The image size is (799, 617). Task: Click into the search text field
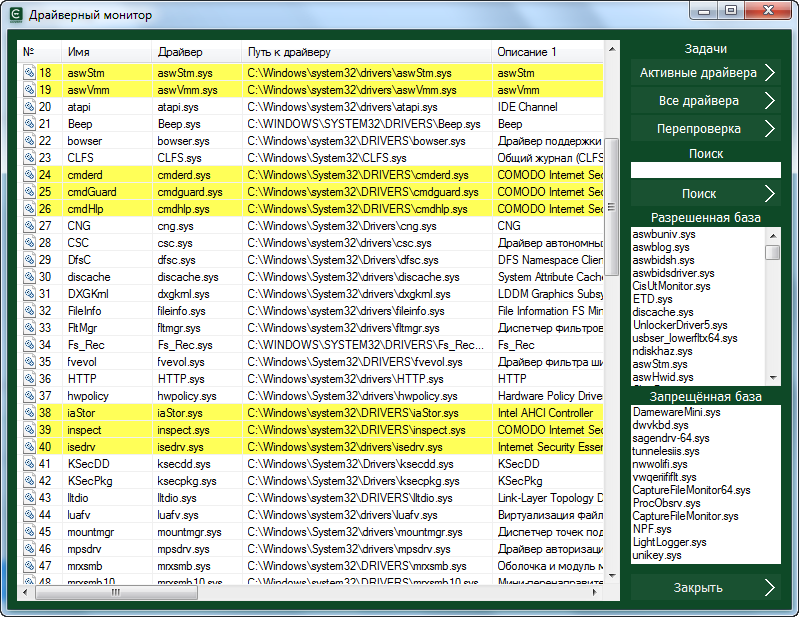705,171
